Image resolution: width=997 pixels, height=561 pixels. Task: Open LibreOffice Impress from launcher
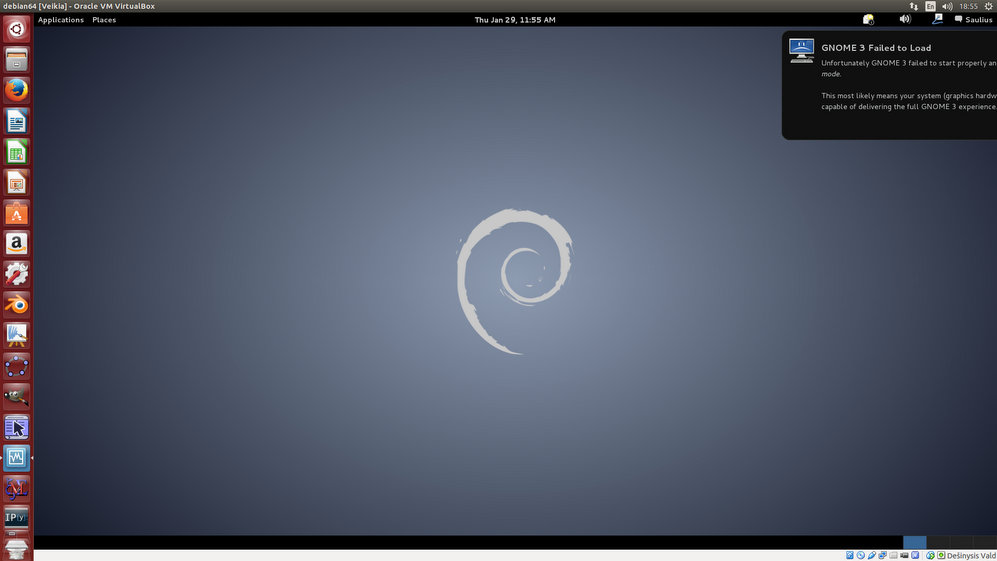[16, 182]
